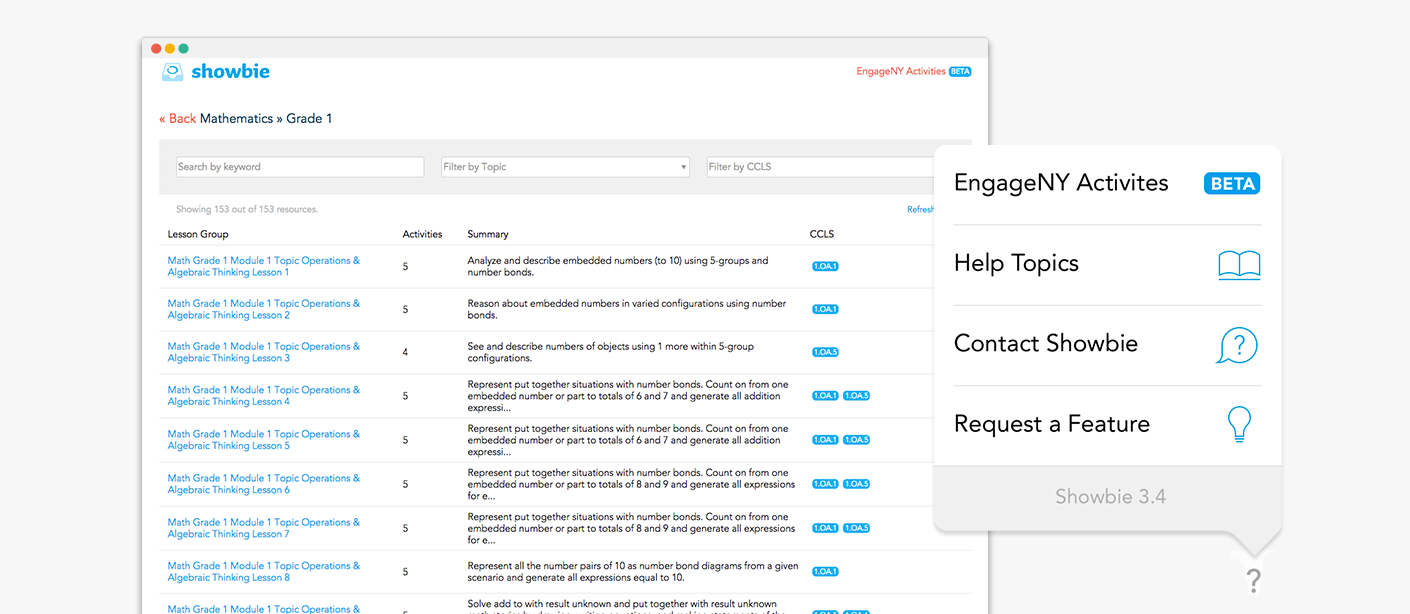This screenshot has width=1410, height=614.
Task: Click the Showbie logo icon
Action: point(173,72)
